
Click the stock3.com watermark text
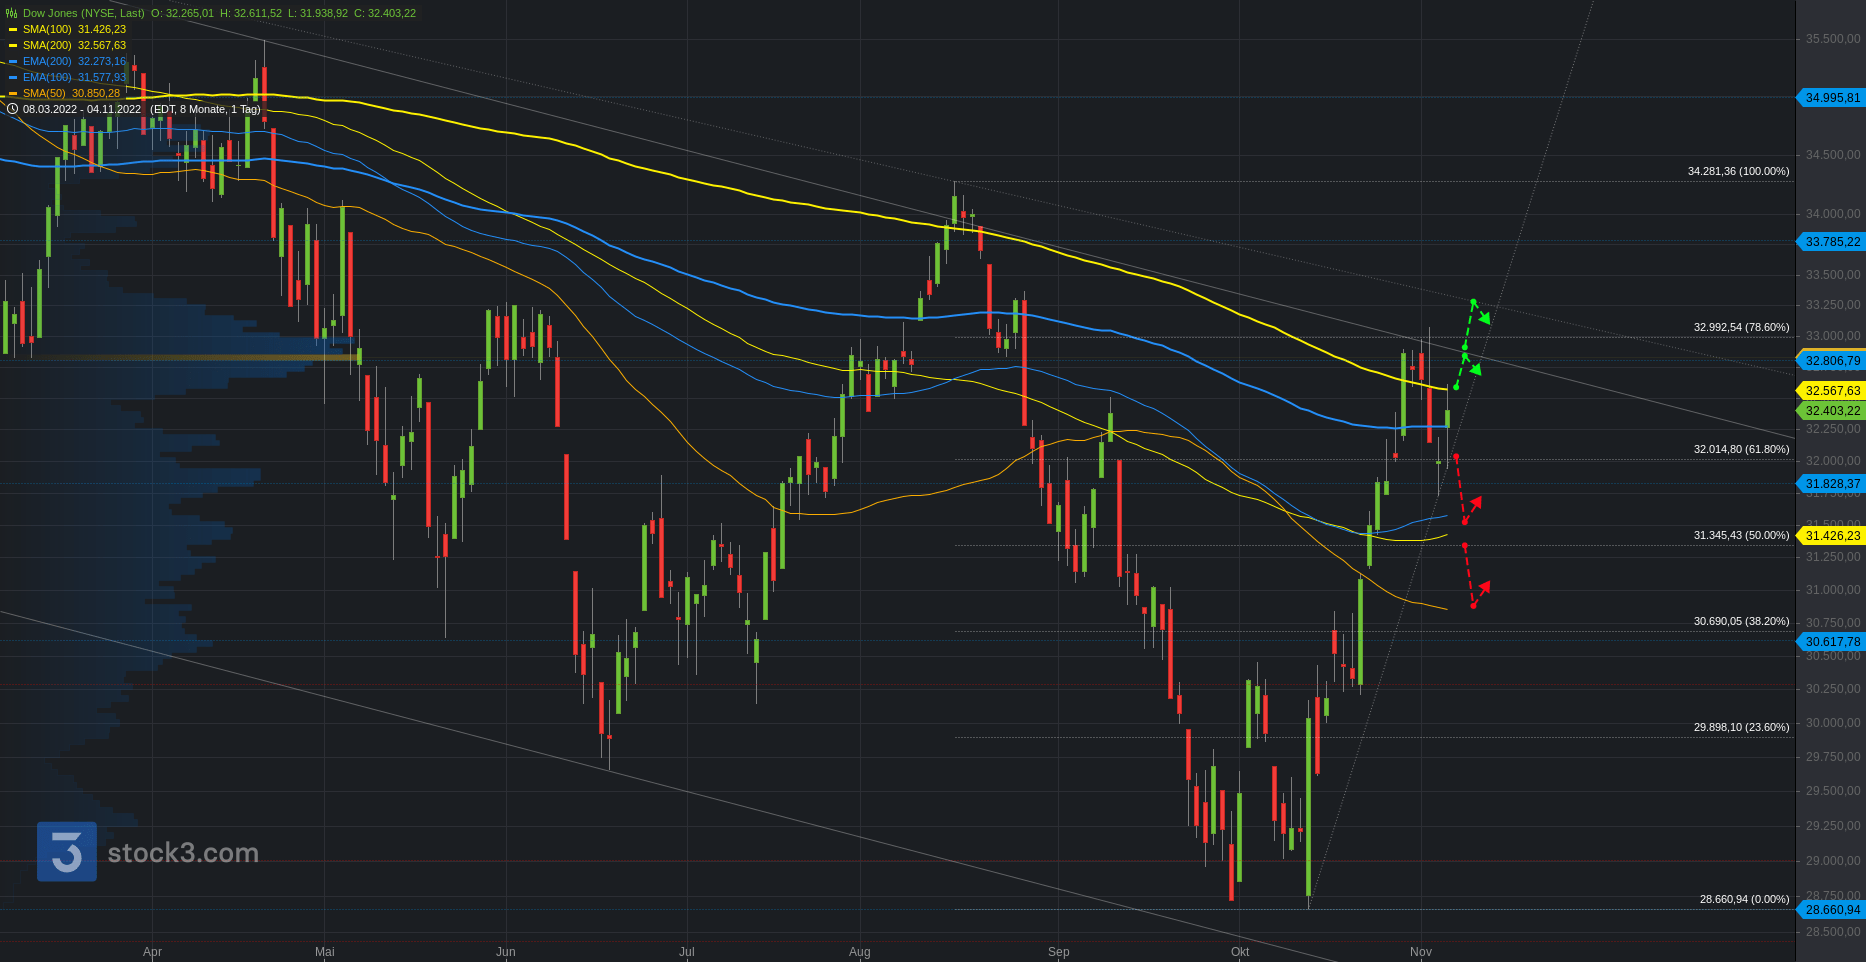pos(183,853)
